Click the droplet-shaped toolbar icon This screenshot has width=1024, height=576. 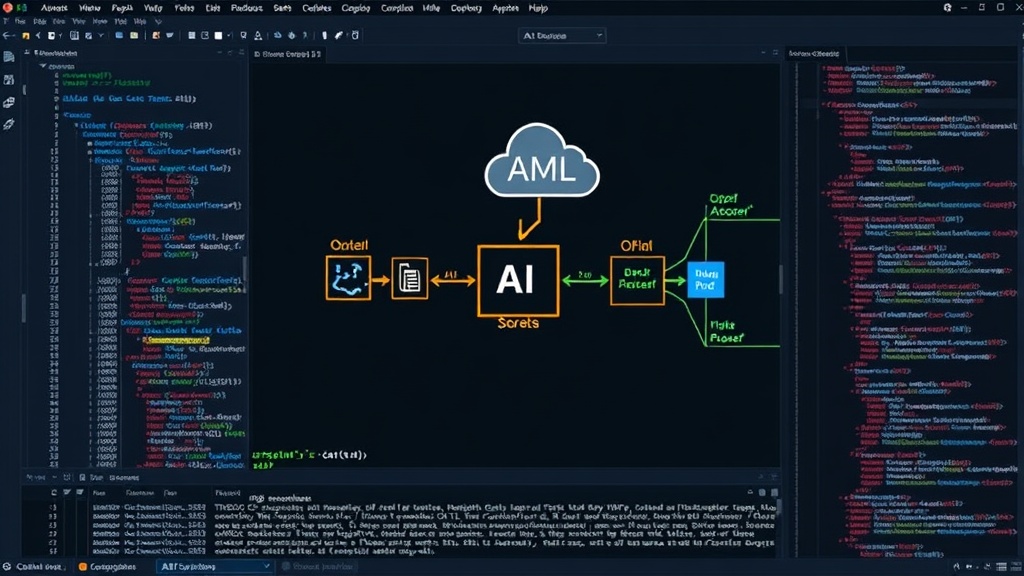292,35
